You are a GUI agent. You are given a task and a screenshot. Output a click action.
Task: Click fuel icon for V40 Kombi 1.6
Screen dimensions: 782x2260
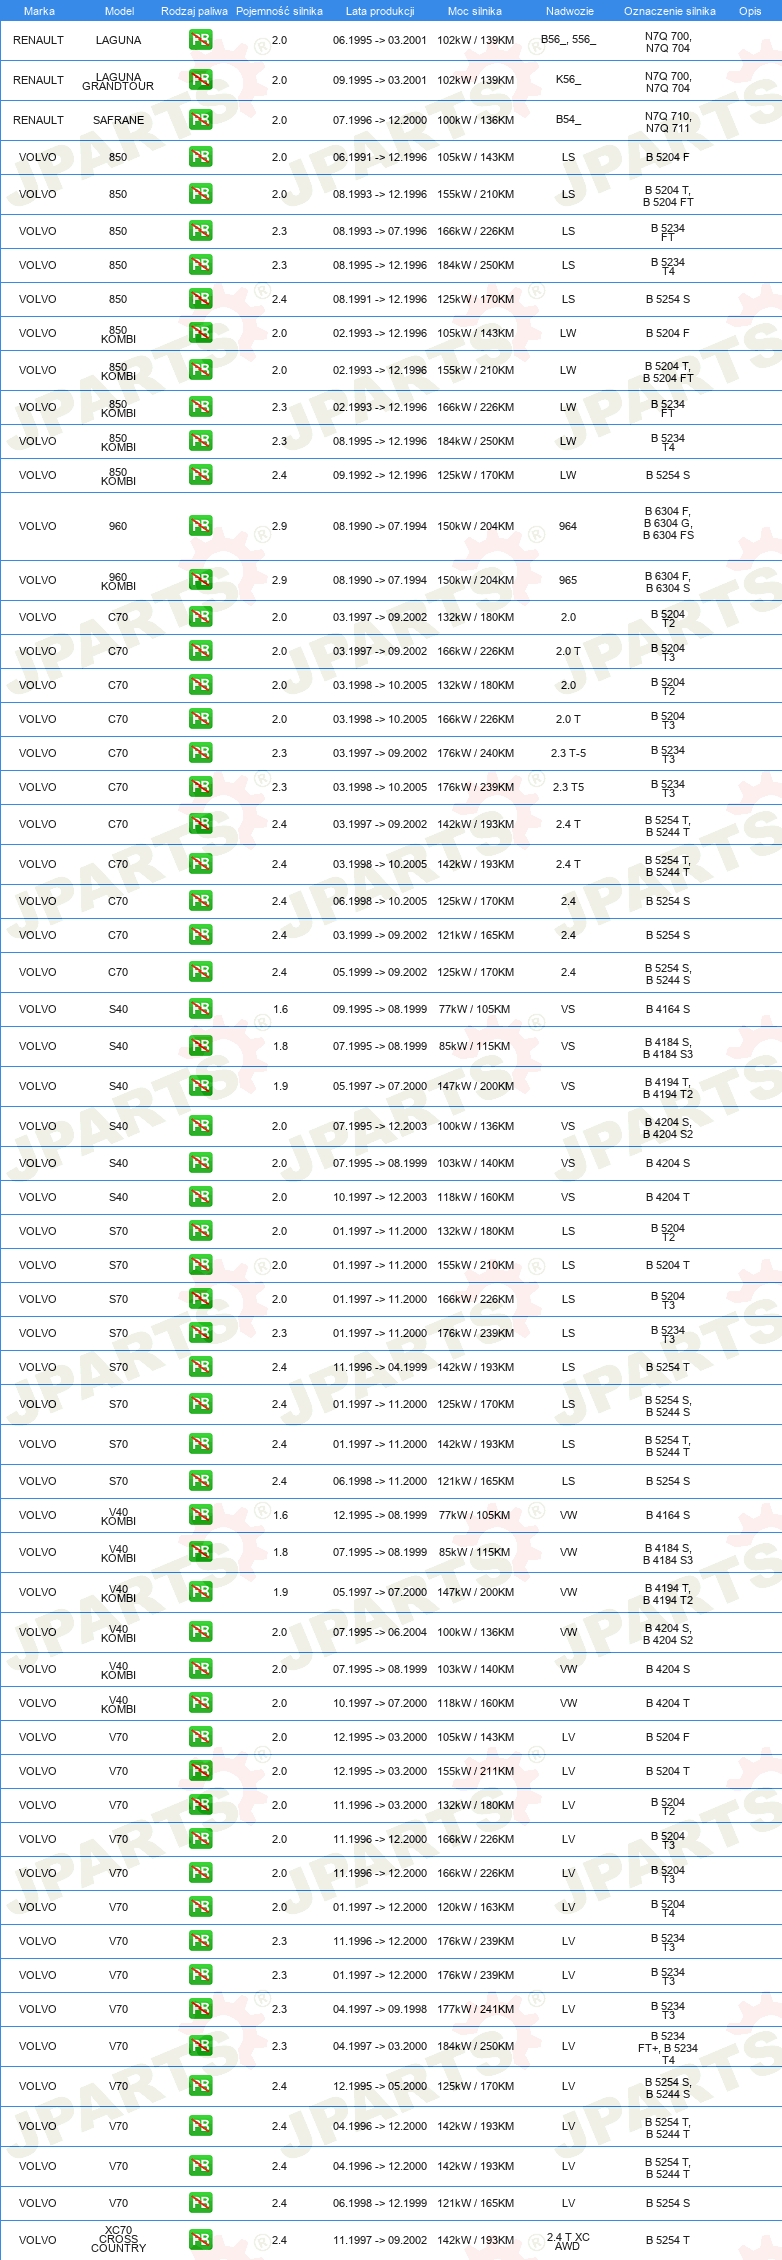[201, 1515]
